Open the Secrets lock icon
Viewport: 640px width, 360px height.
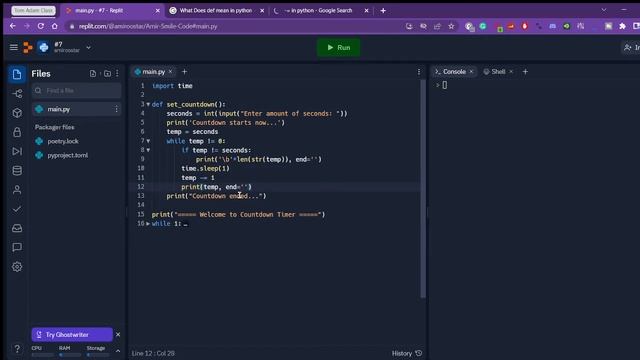coord(17,132)
